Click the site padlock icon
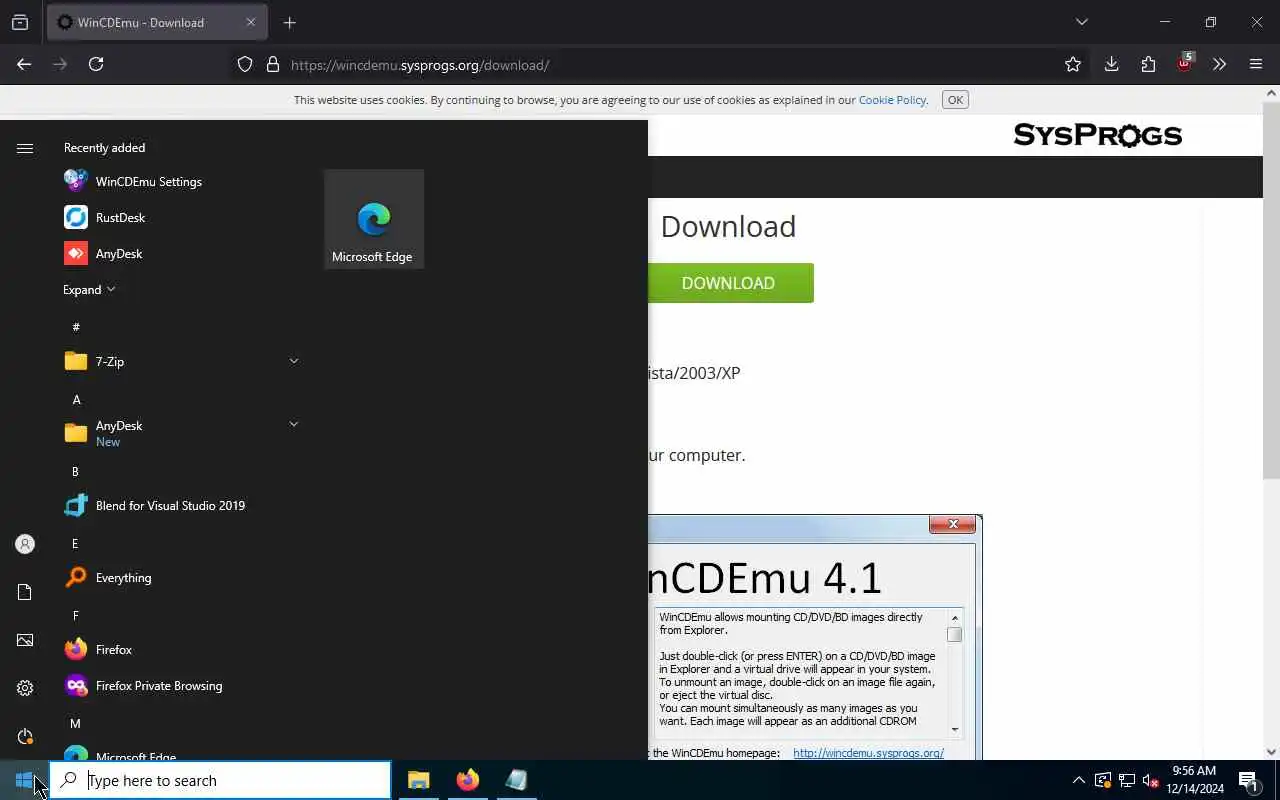This screenshot has width=1280, height=800. click(x=272, y=65)
